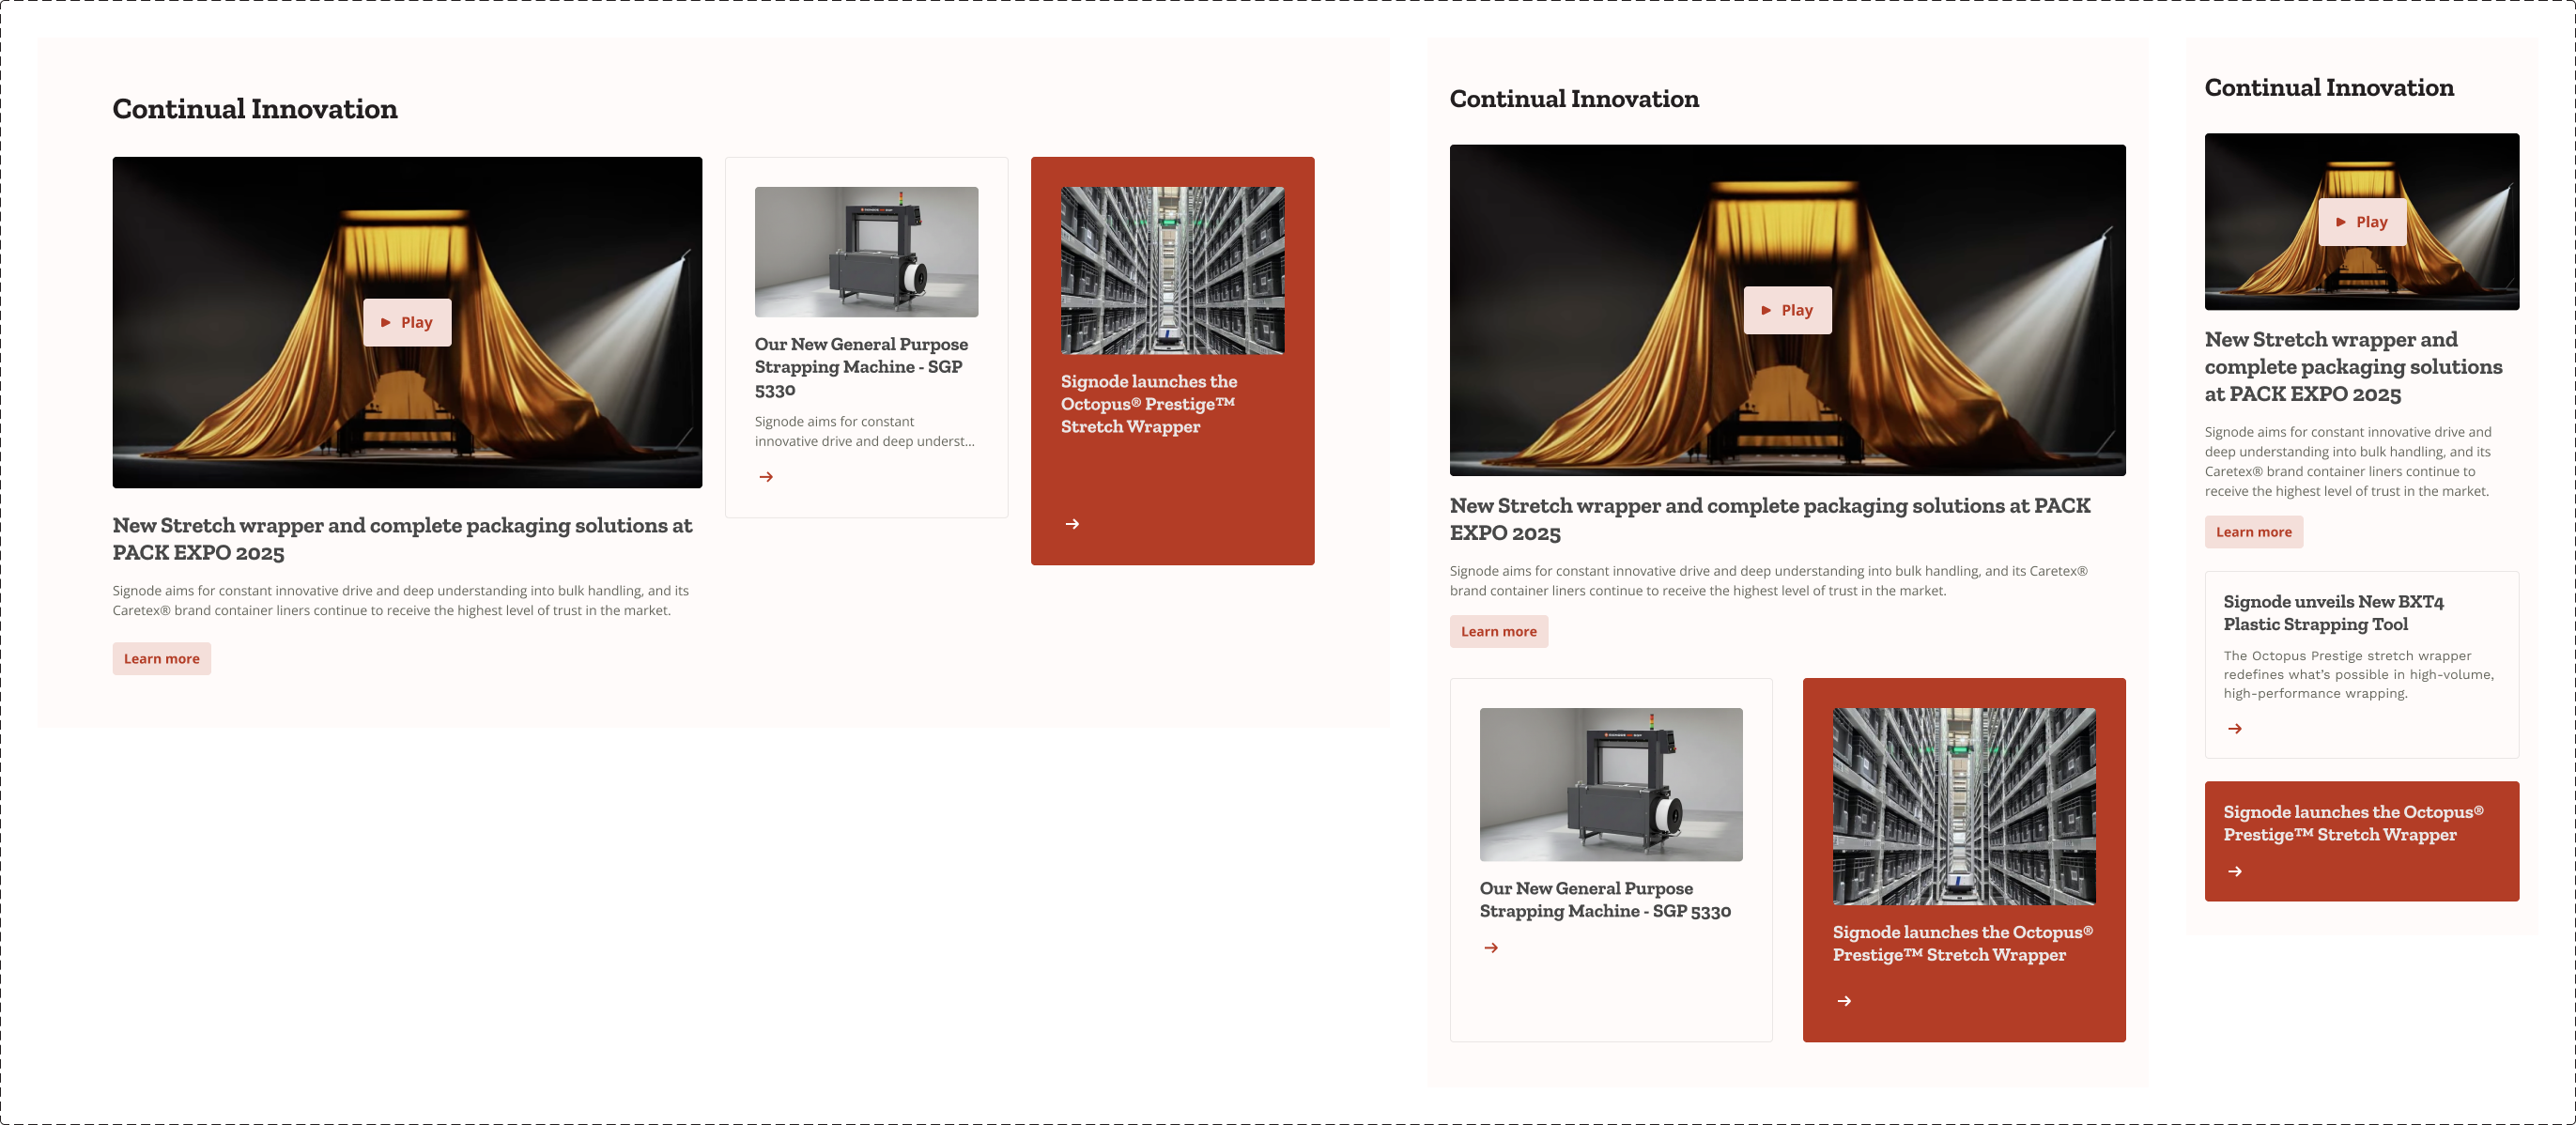Play the video in the mobile layout

[x=2362, y=221]
